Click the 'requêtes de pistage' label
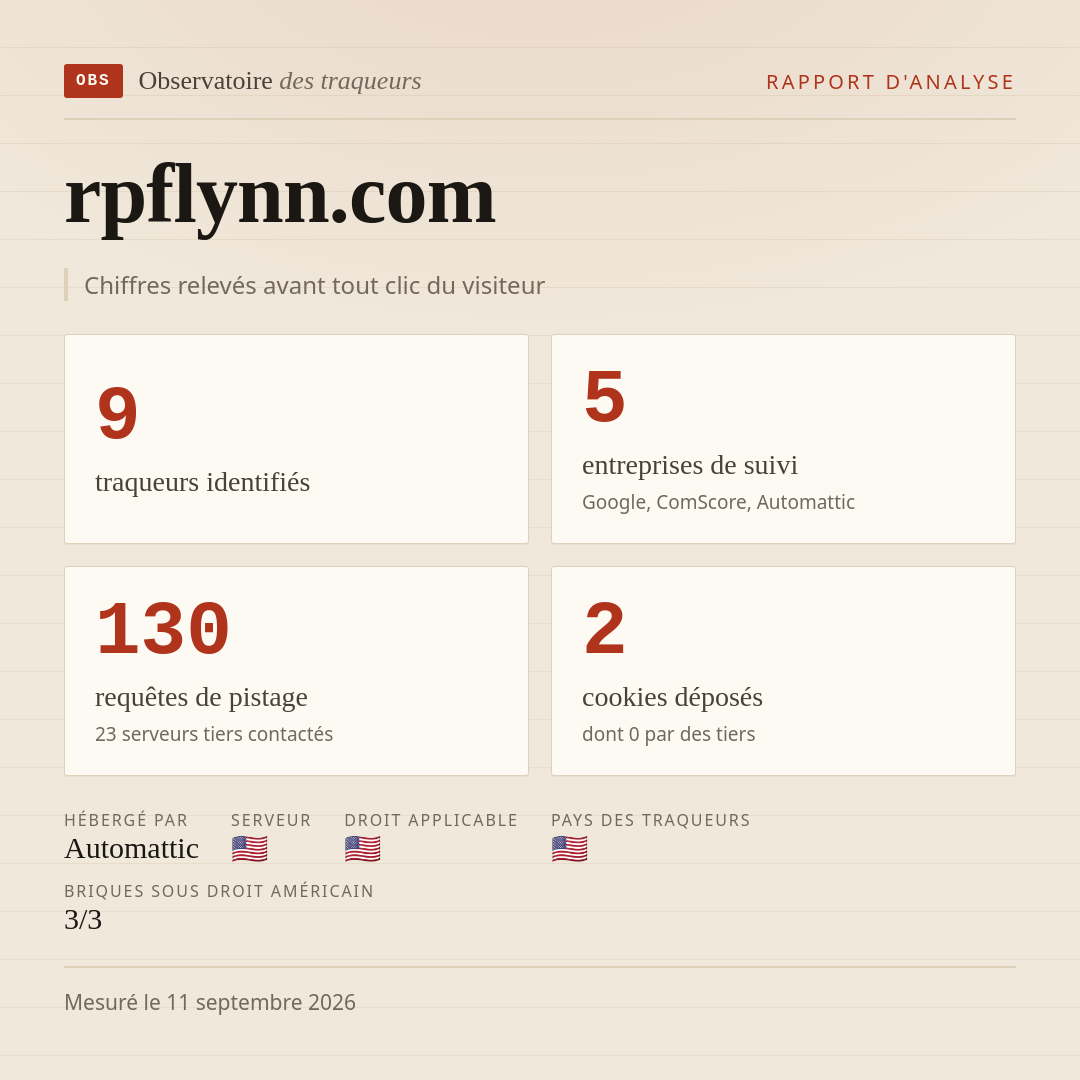Screen dimensions: 1080x1080 [x=201, y=697]
